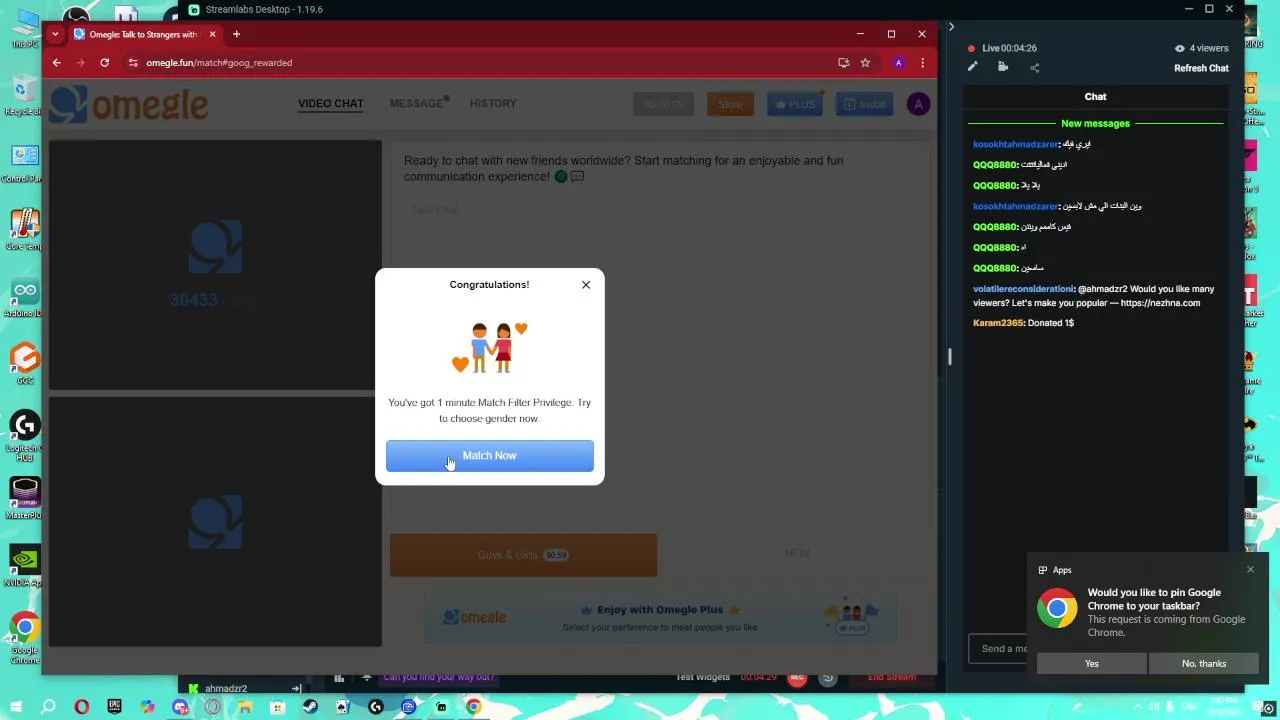Click the Guys & Girls filter button

click(523, 555)
